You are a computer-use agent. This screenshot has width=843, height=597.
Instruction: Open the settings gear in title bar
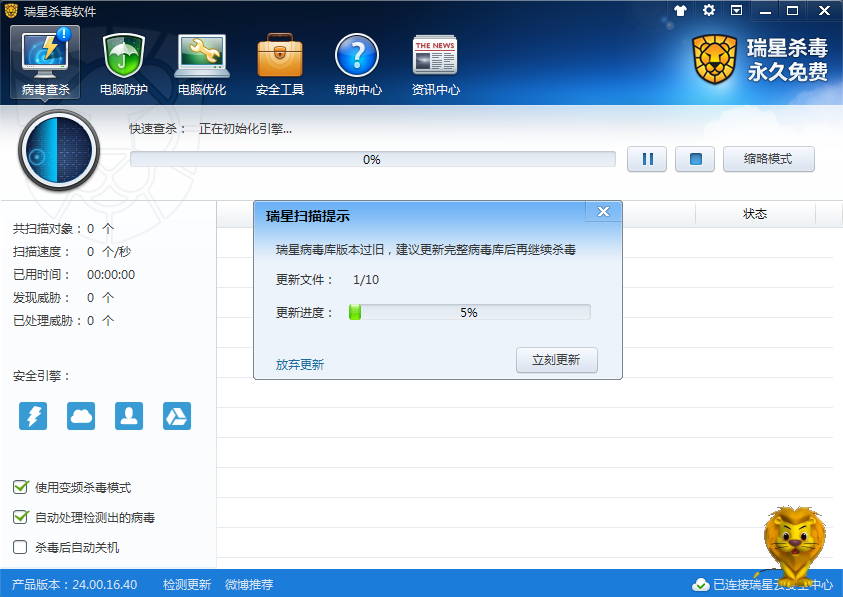(x=707, y=11)
